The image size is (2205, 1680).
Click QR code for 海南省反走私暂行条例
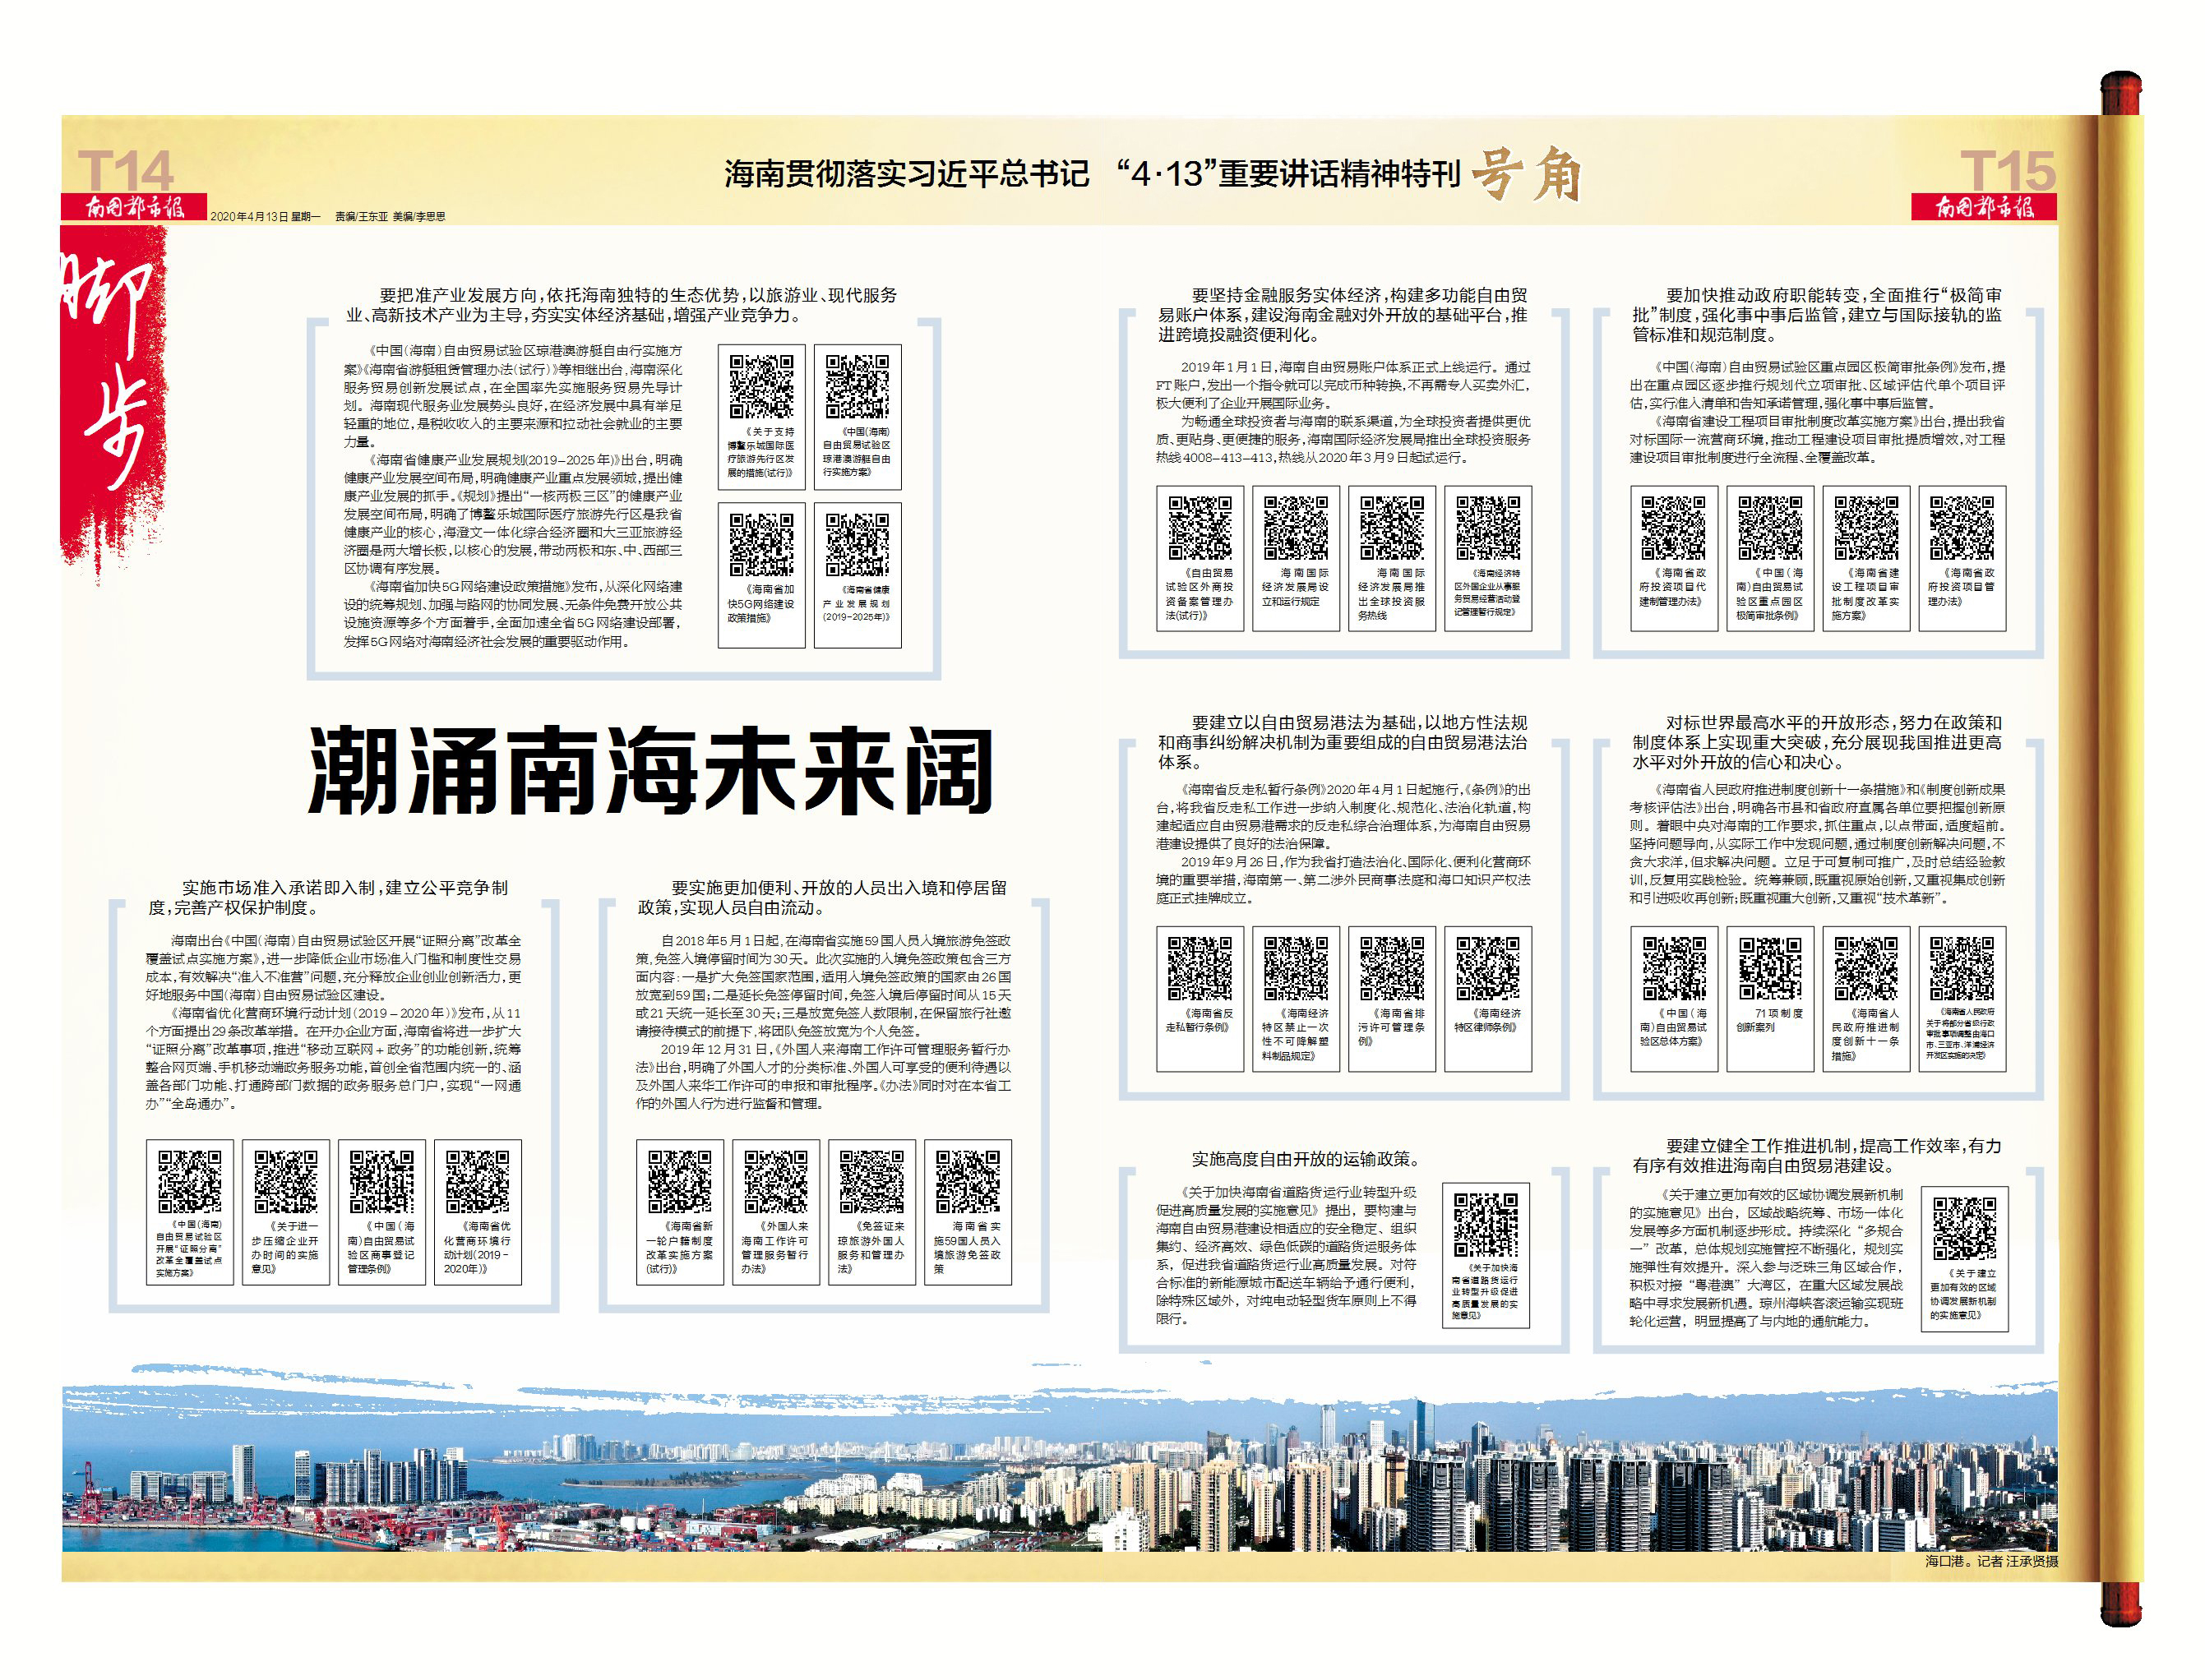(1200, 968)
